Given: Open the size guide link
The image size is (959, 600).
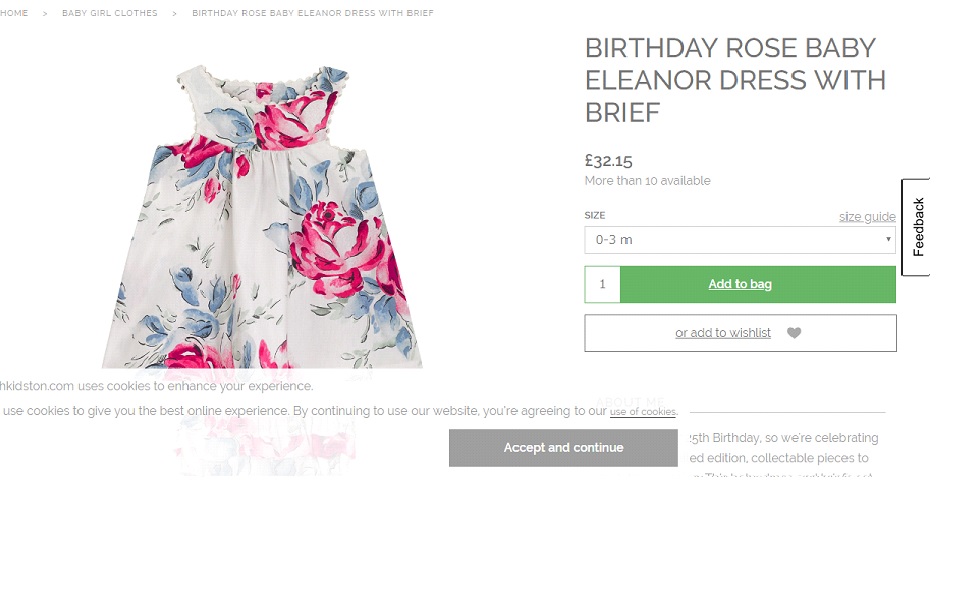Looking at the screenshot, I should (x=867, y=217).
